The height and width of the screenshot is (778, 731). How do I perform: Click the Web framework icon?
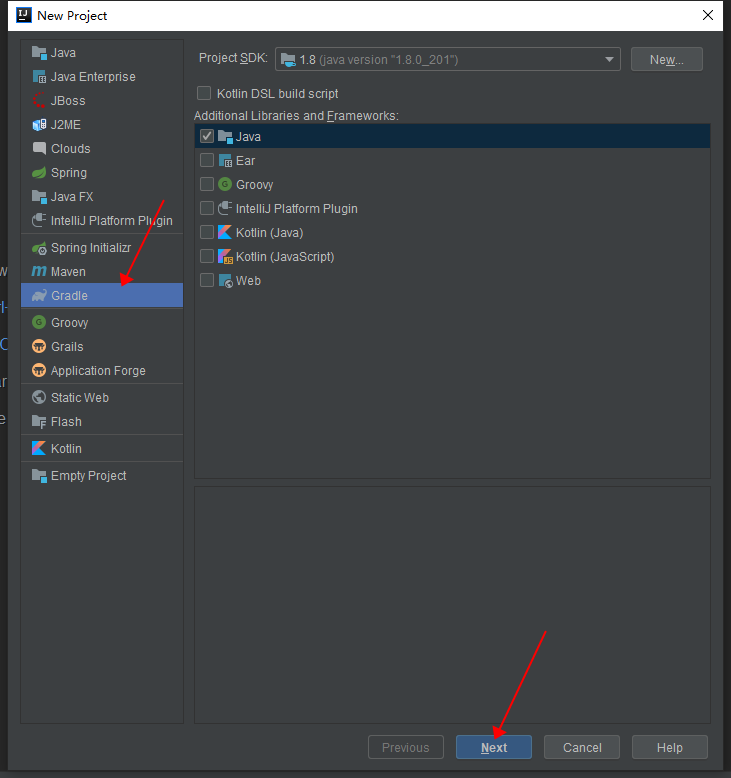point(225,281)
